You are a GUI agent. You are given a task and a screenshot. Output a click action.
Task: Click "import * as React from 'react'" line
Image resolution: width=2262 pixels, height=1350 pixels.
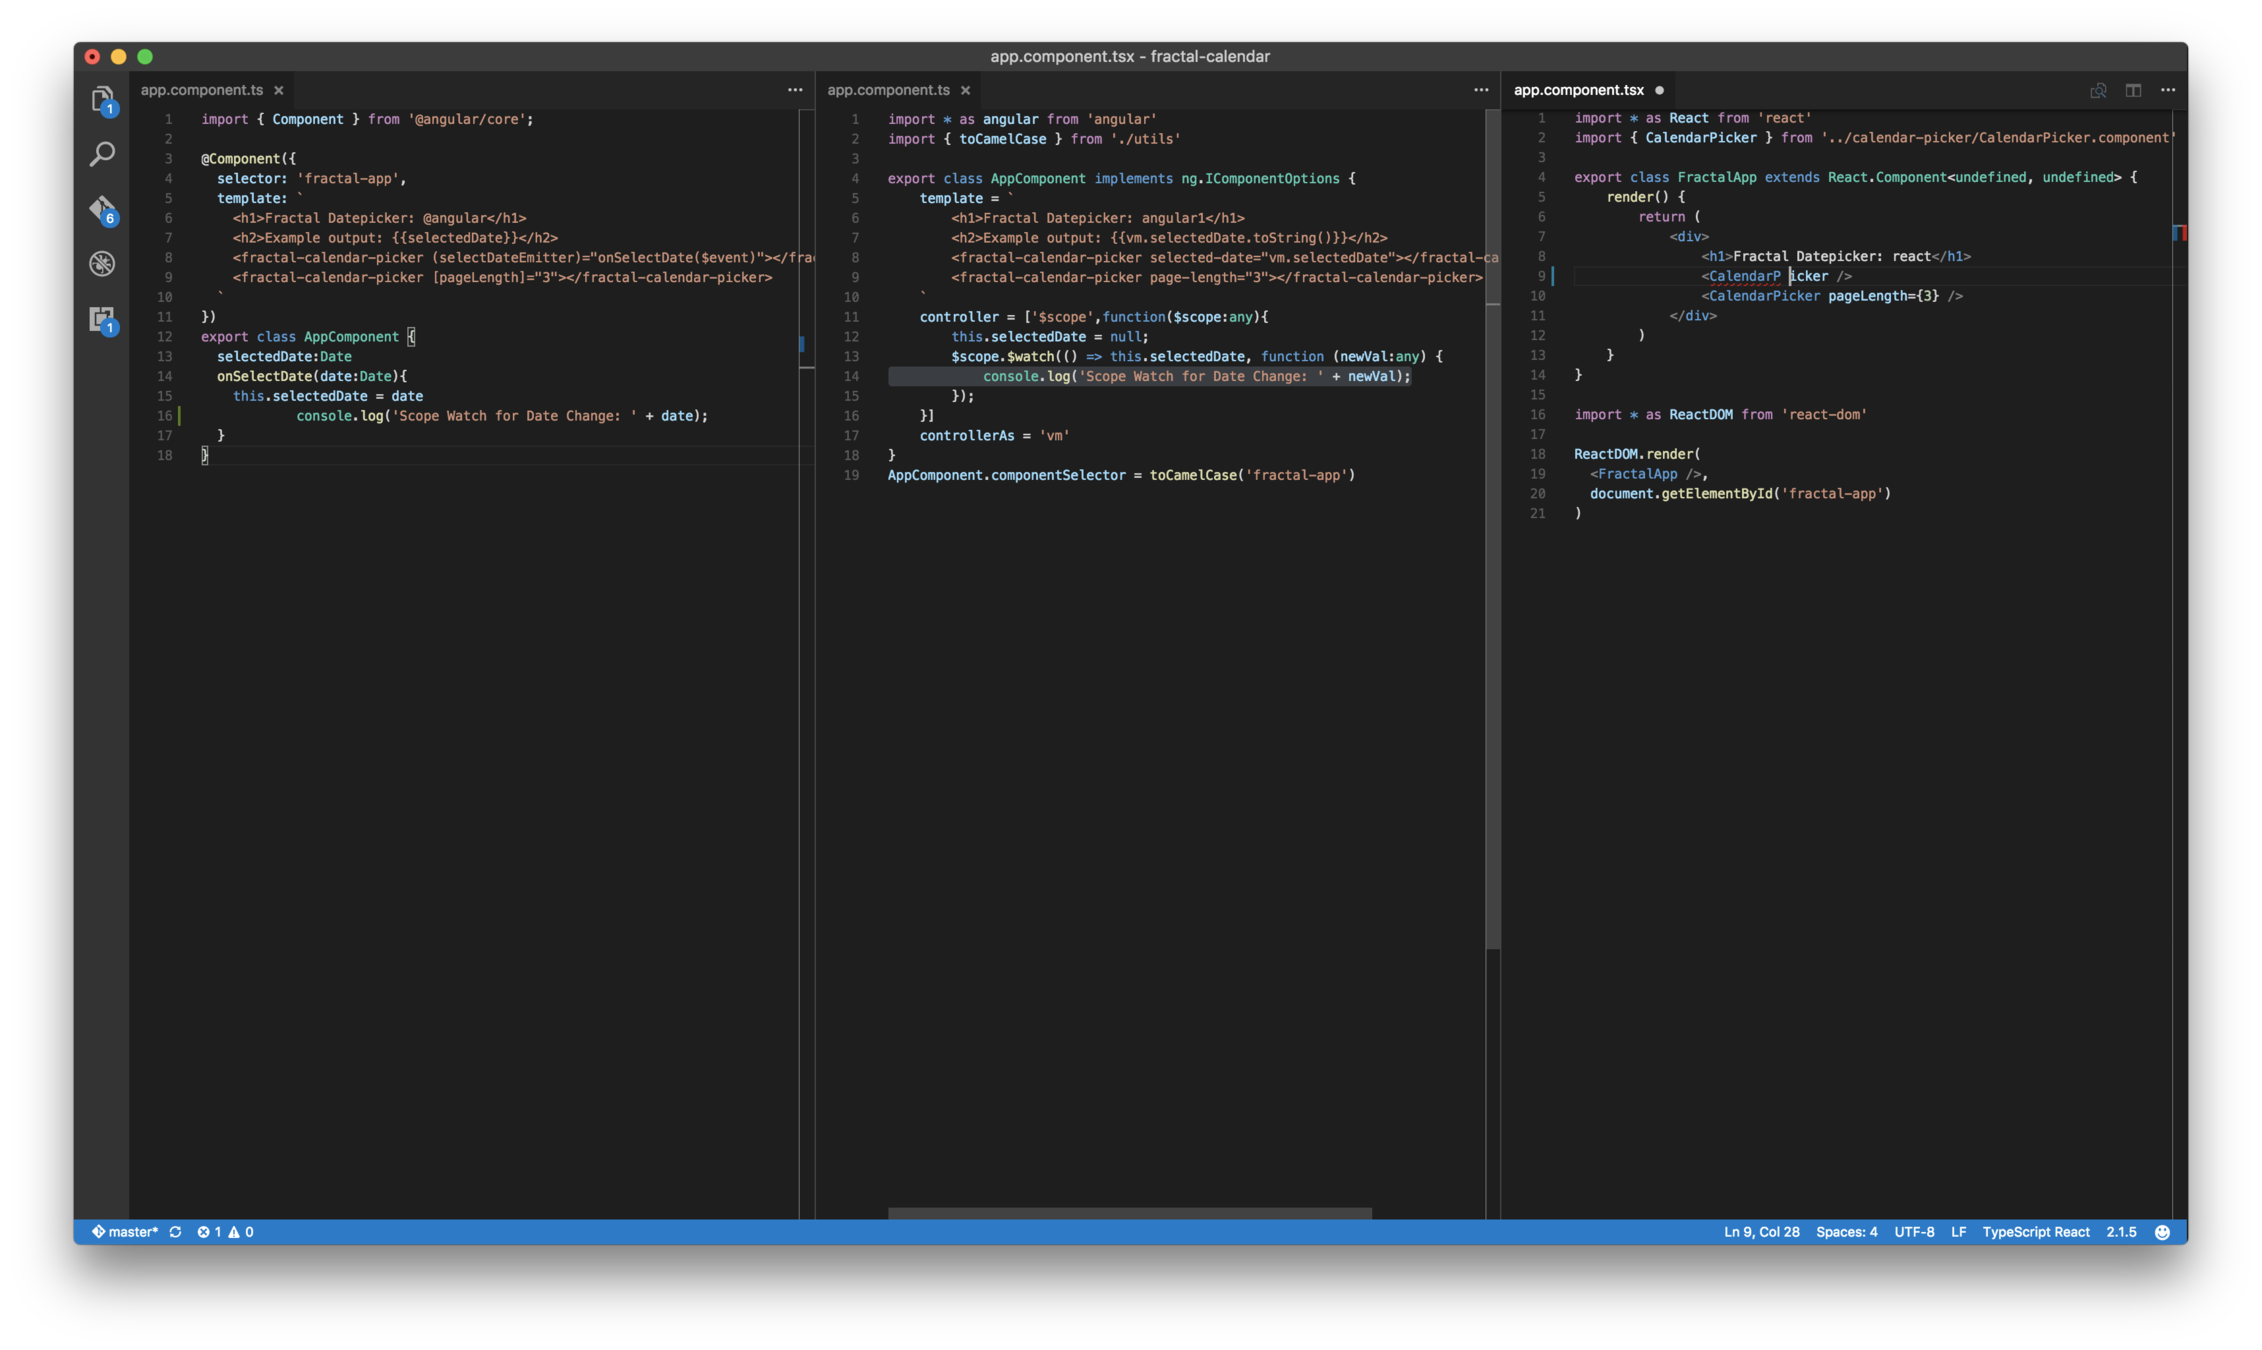point(1692,118)
